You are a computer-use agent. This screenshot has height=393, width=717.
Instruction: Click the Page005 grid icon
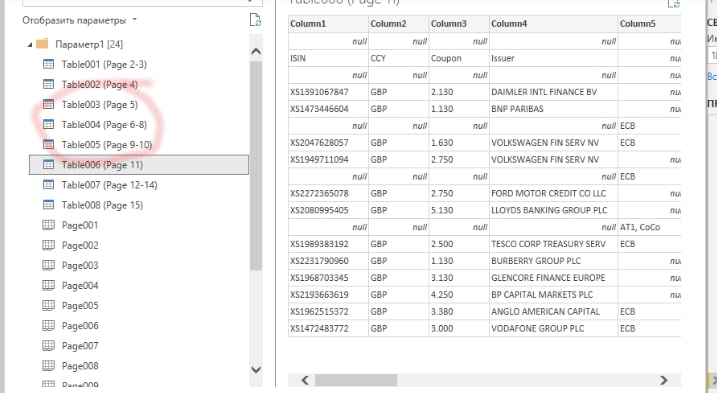[x=48, y=305]
